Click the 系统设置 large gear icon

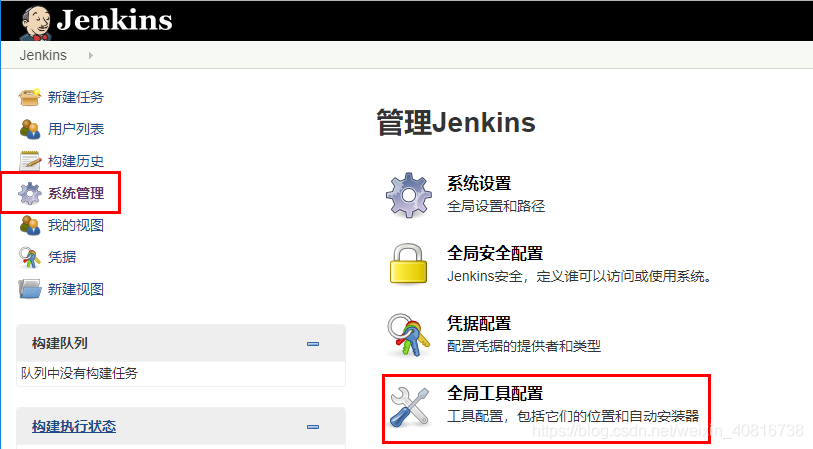[x=409, y=195]
